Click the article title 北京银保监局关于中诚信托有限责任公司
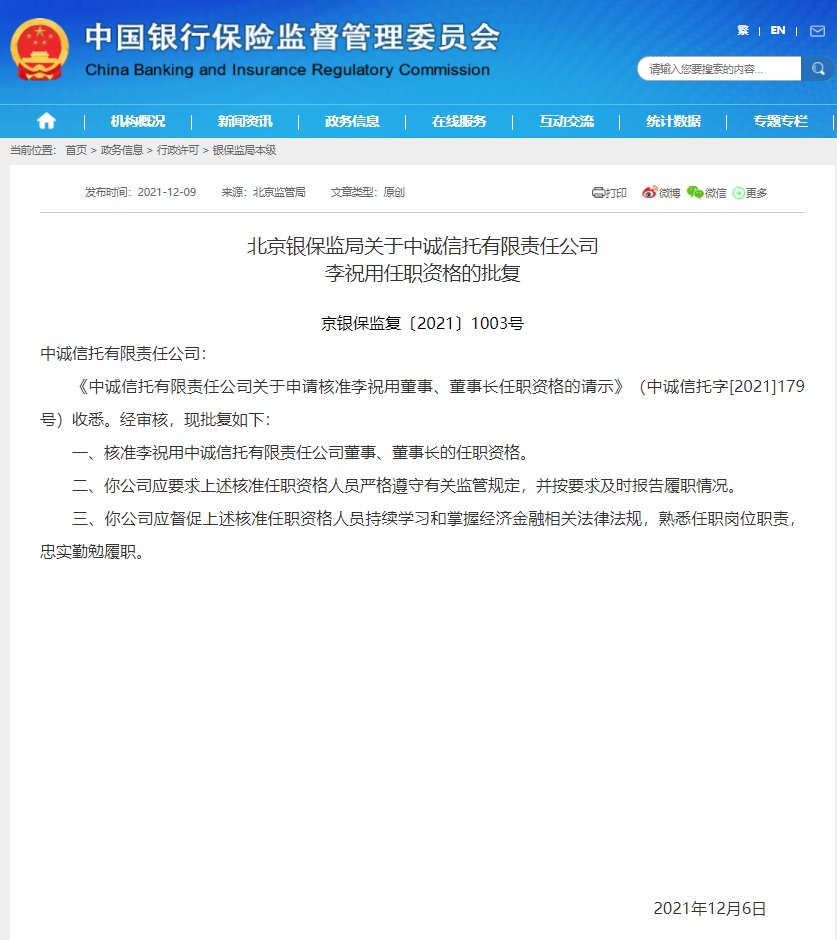 pos(423,246)
